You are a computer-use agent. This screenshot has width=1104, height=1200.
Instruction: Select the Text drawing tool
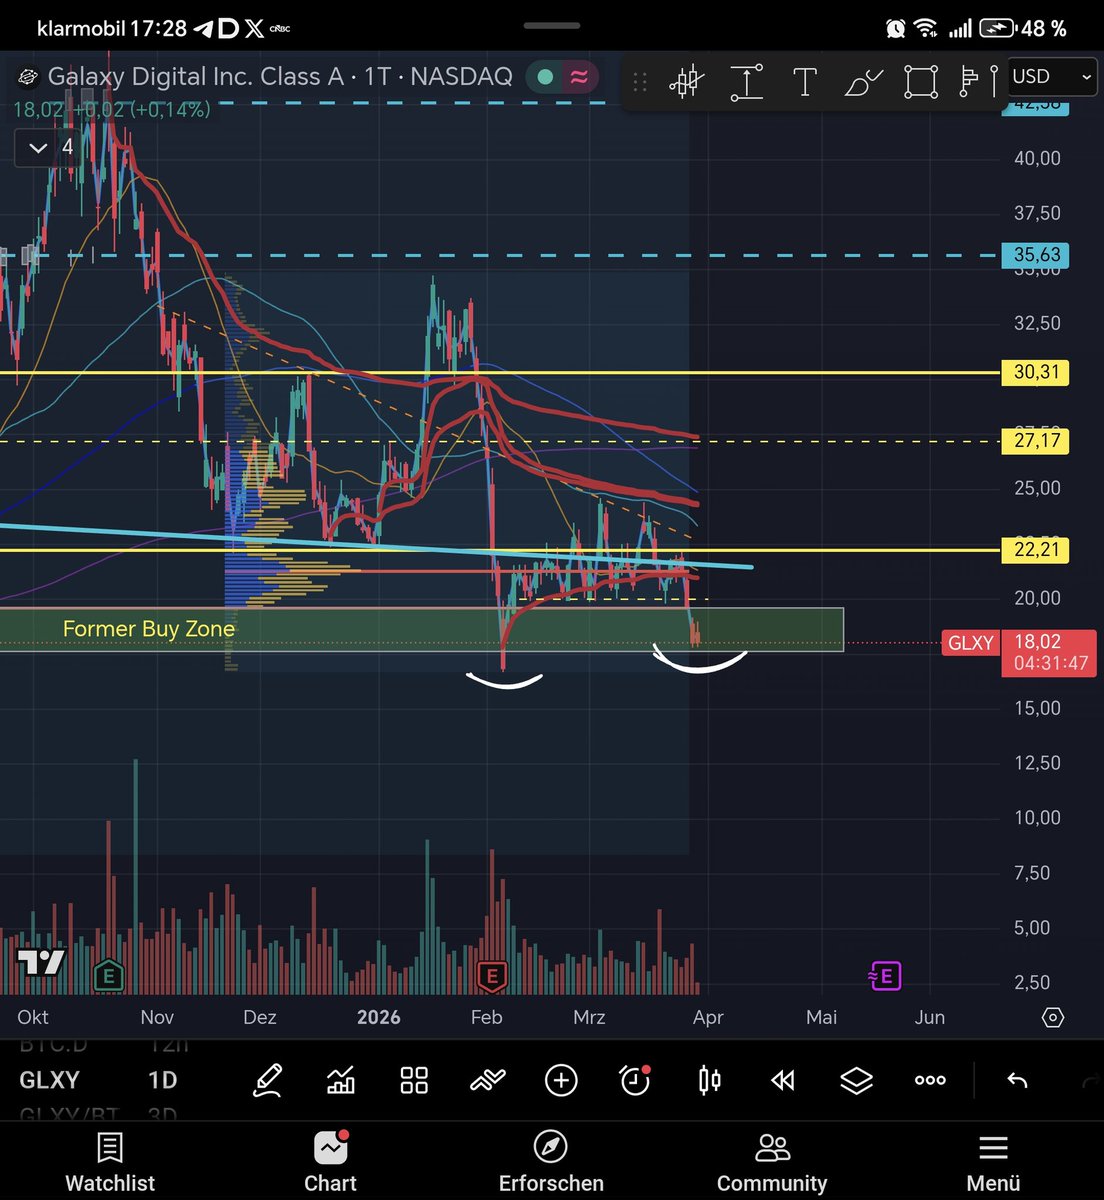[805, 81]
